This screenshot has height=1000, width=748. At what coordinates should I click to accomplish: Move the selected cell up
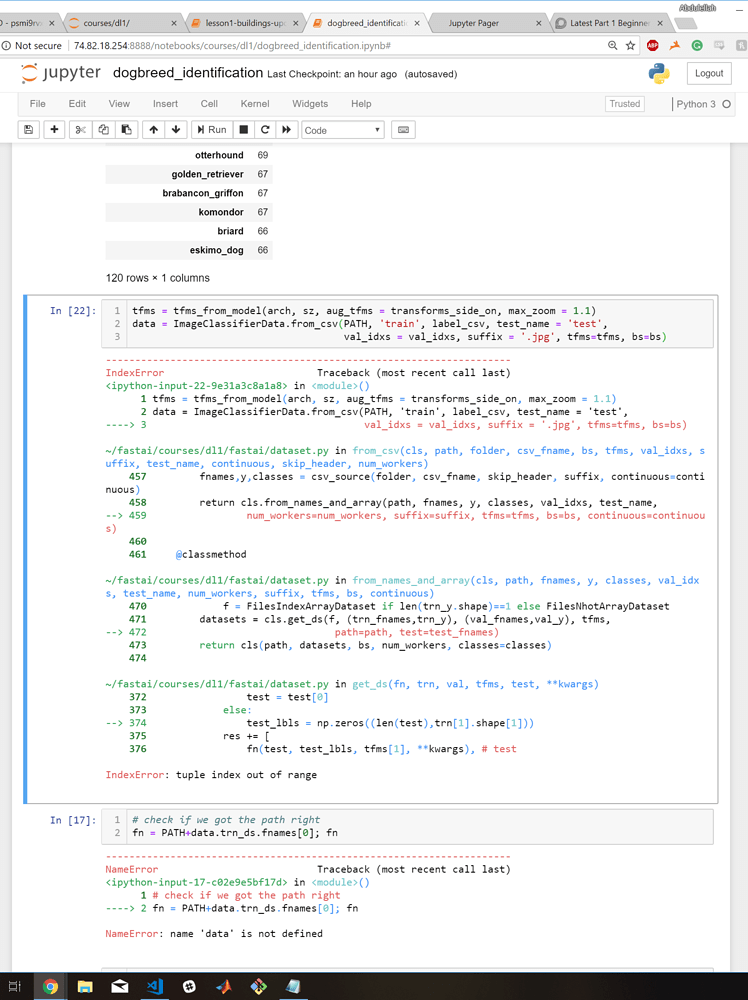coord(153,130)
